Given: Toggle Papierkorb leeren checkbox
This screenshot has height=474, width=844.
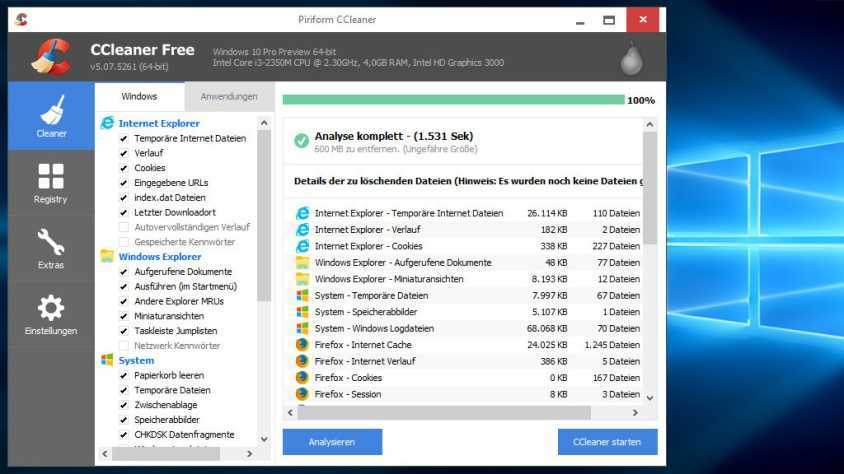Looking at the screenshot, I should [x=124, y=376].
